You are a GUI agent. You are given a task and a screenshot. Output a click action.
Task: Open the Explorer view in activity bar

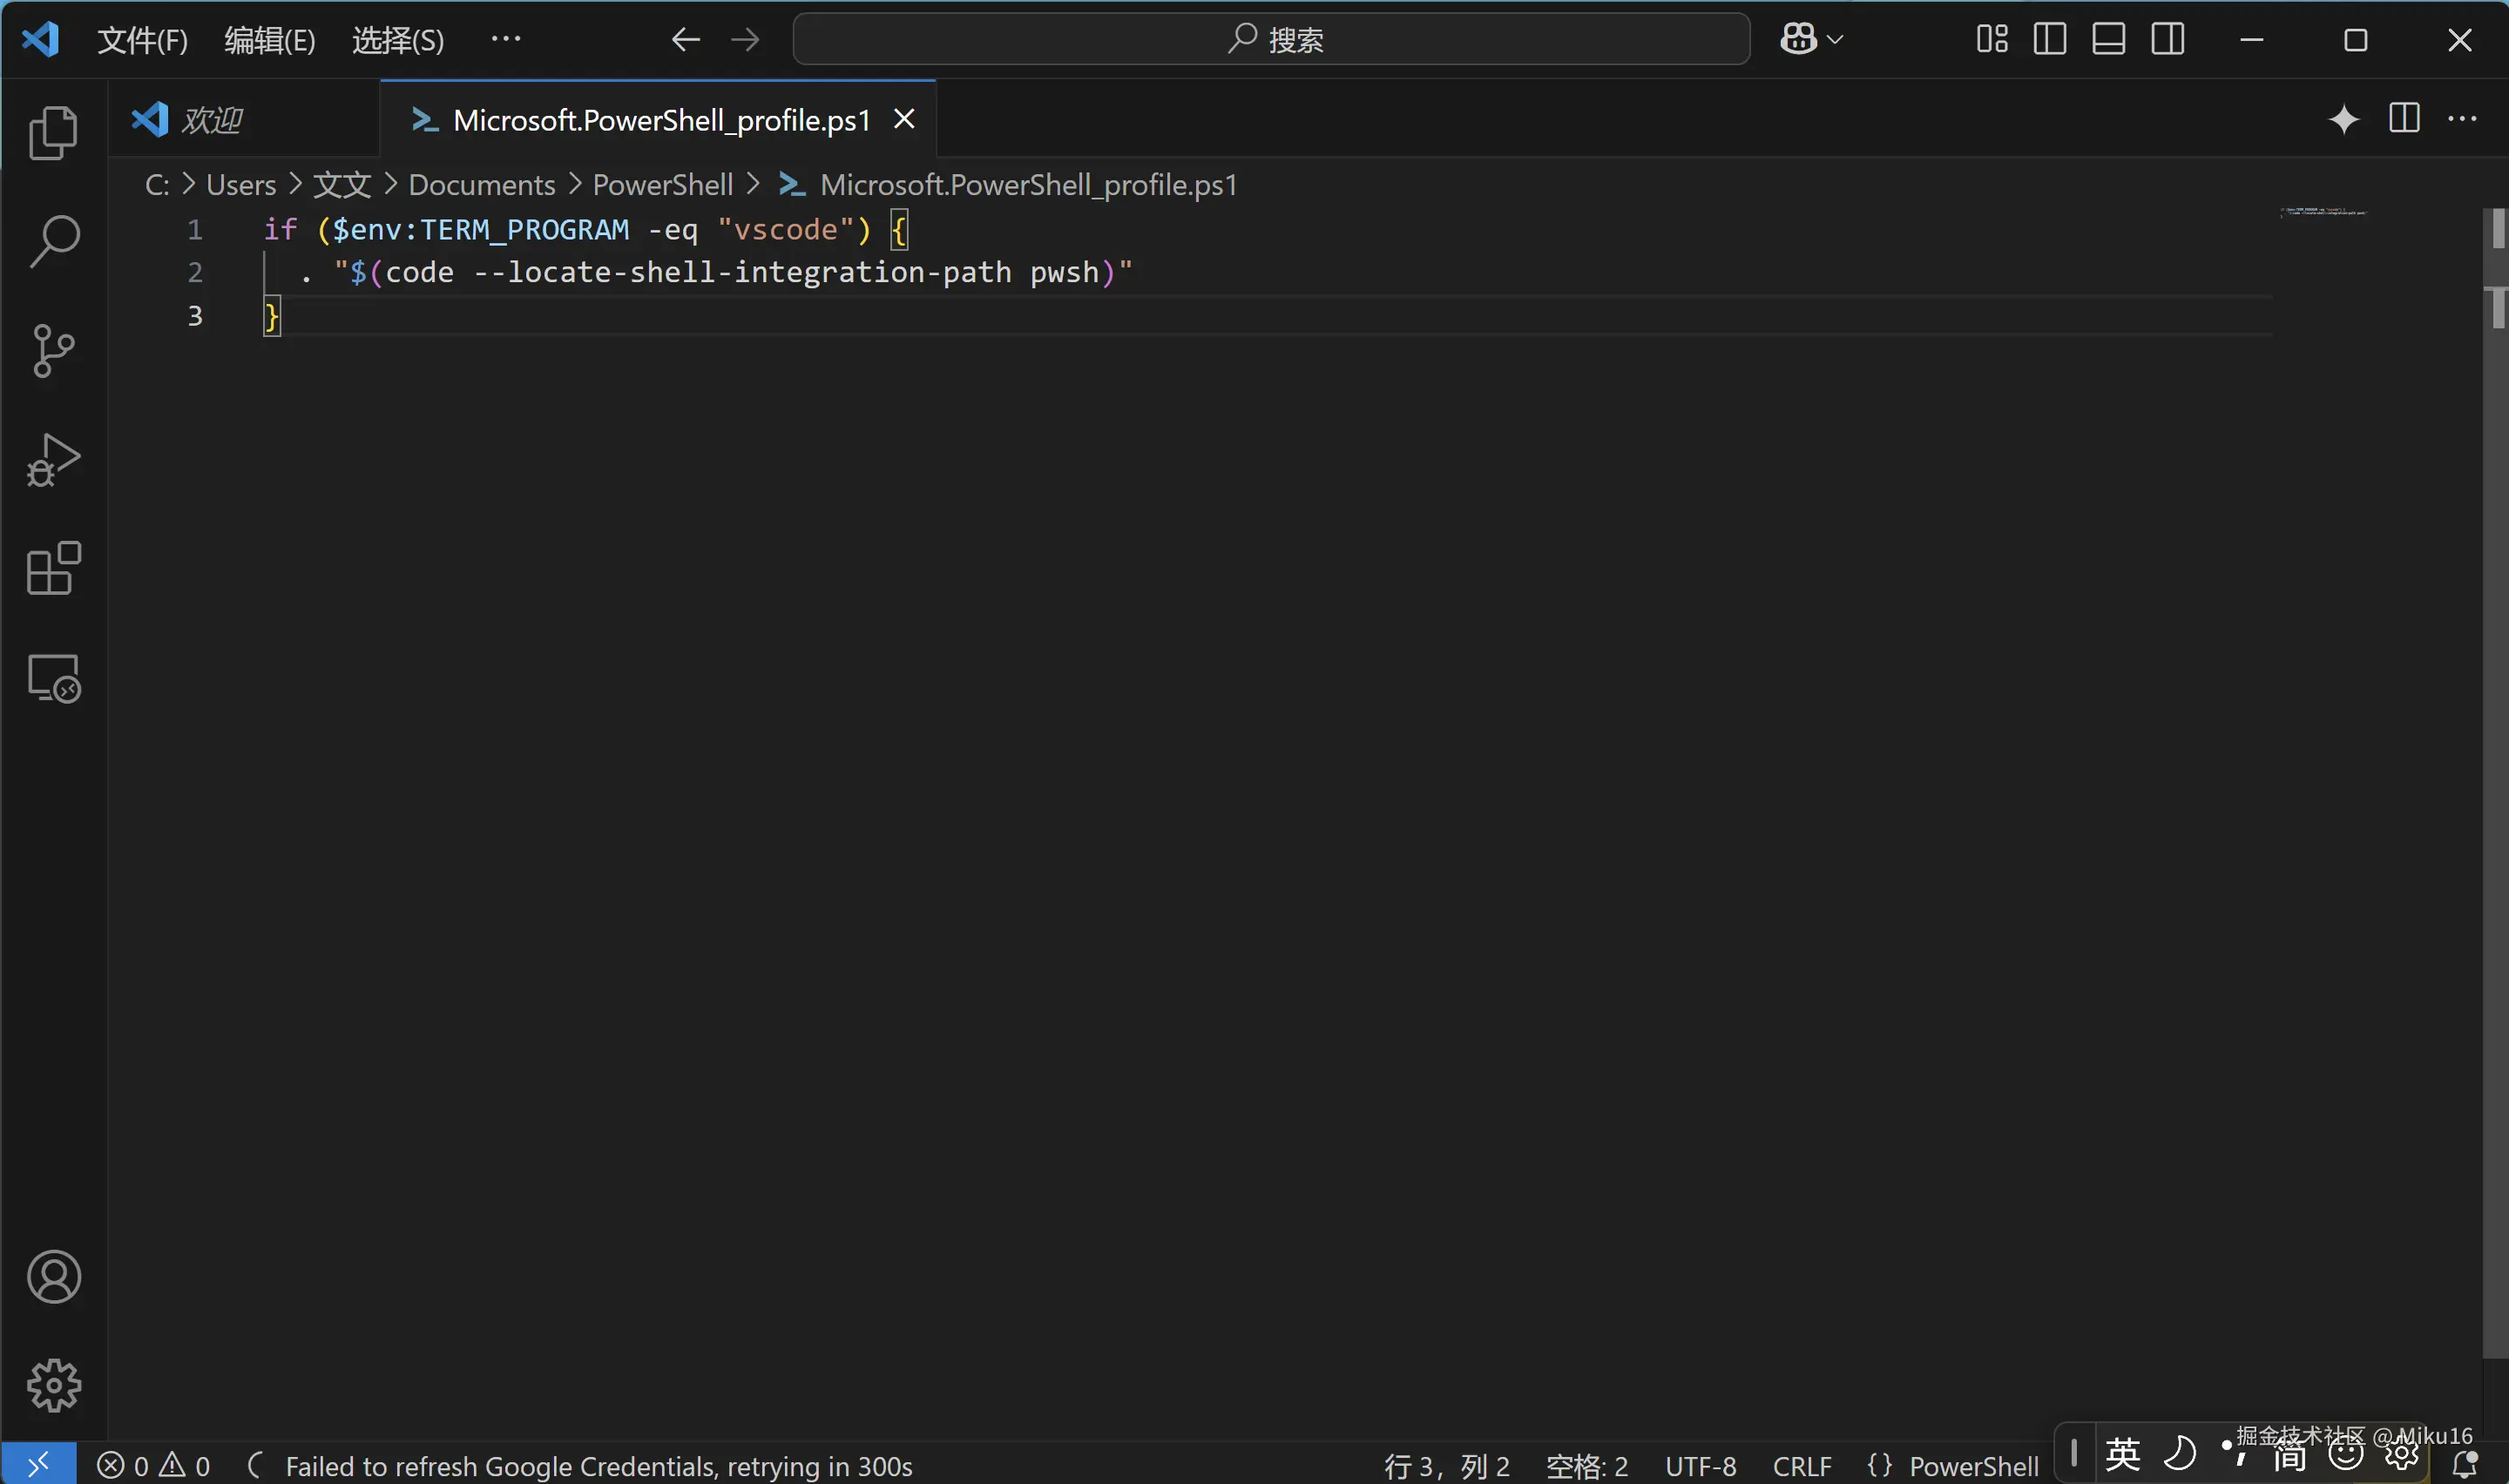tap(53, 133)
